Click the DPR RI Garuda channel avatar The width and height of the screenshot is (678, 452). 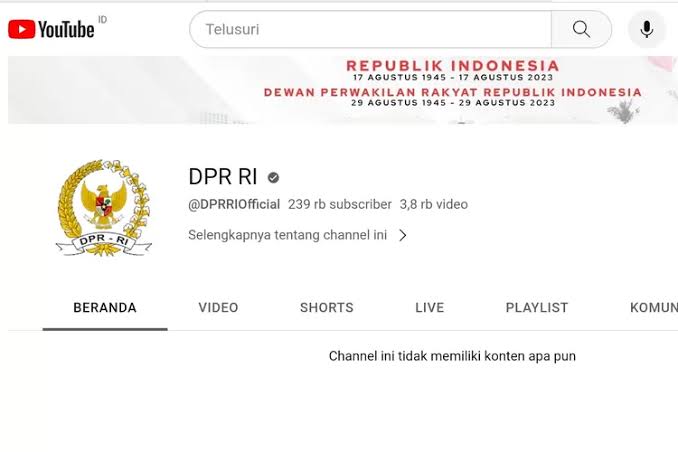[103, 207]
